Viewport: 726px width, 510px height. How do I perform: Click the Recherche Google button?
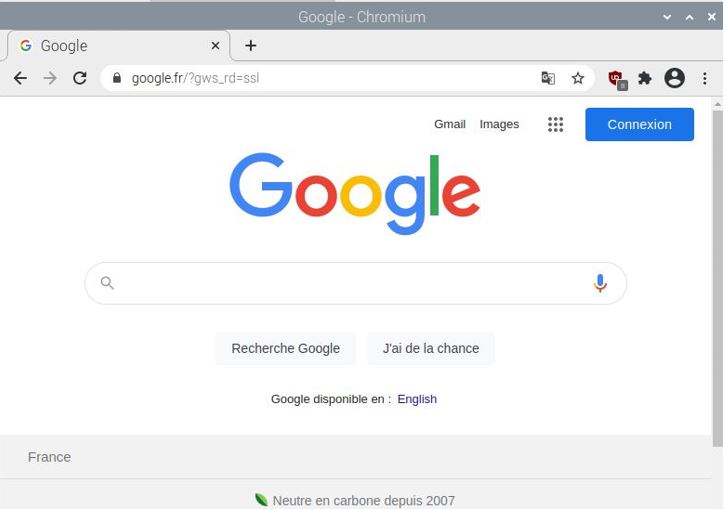click(286, 348)
